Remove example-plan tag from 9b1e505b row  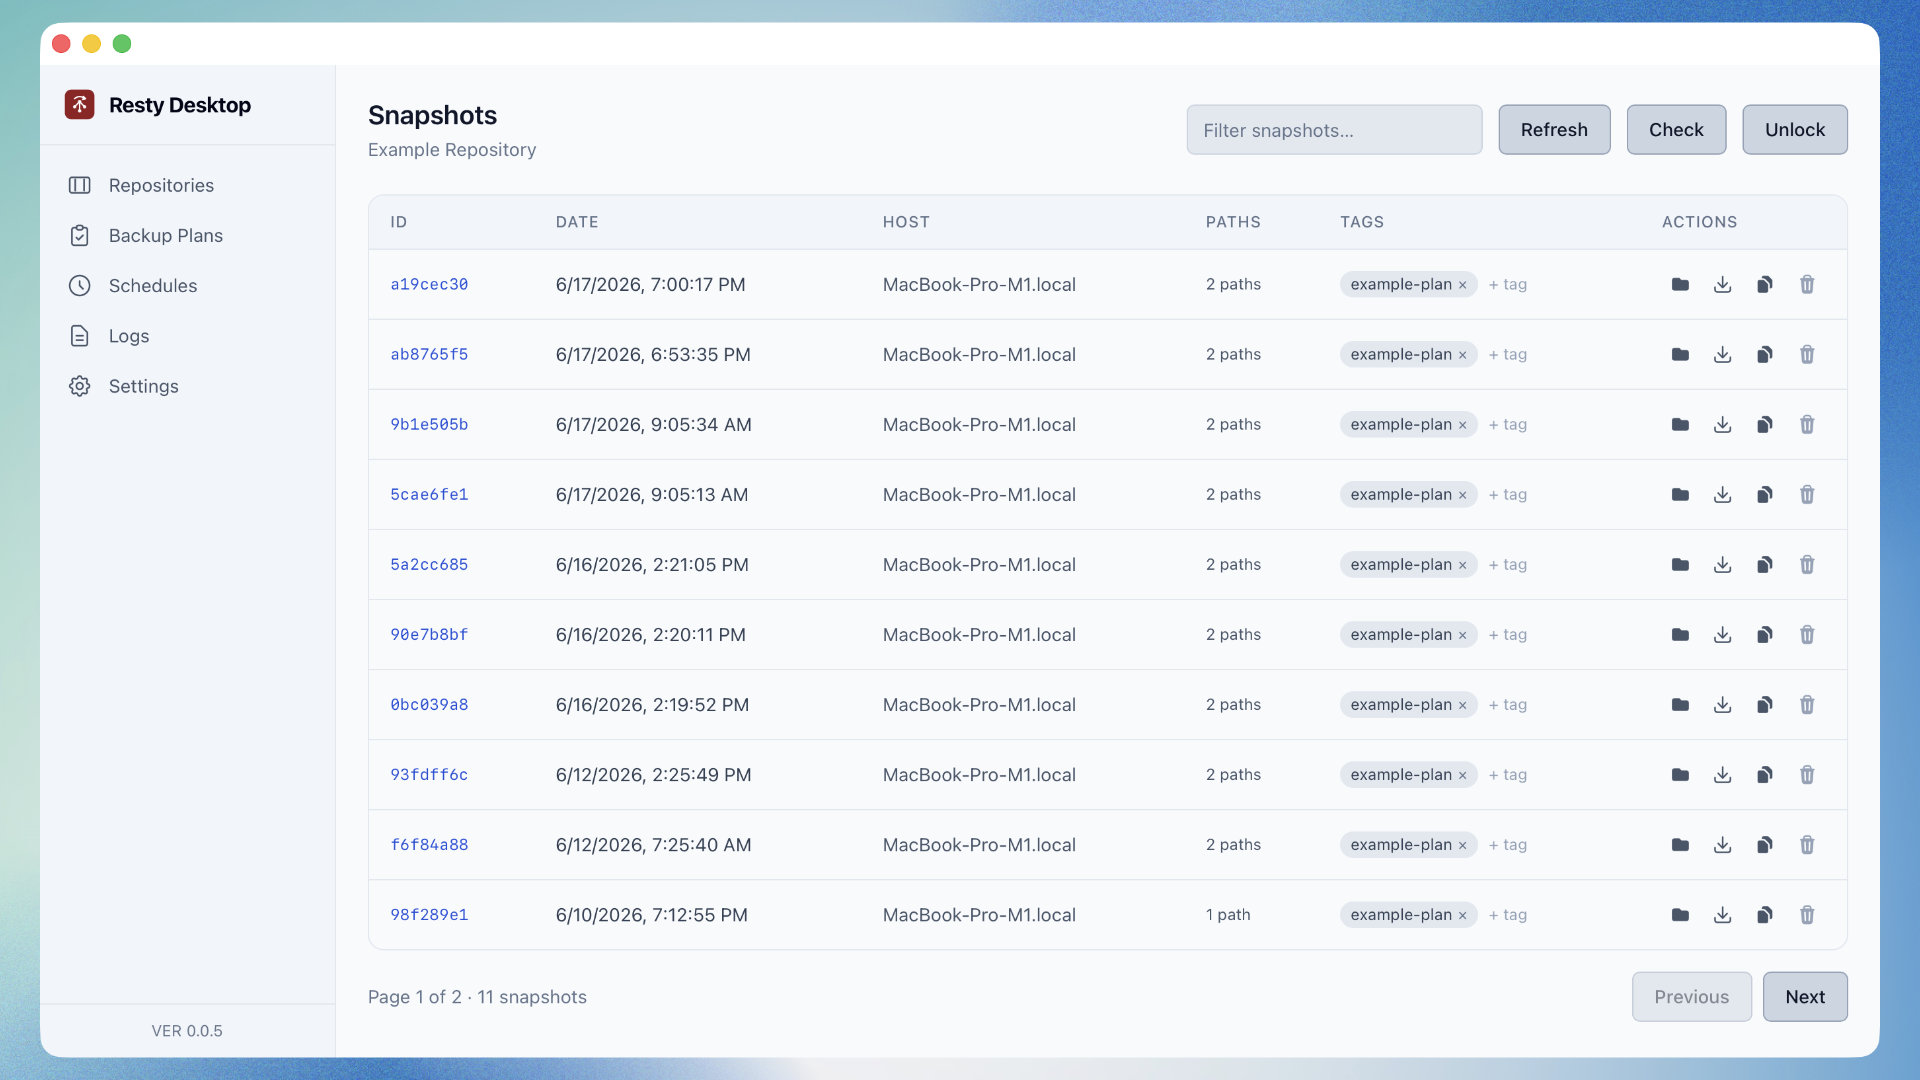1462,425
